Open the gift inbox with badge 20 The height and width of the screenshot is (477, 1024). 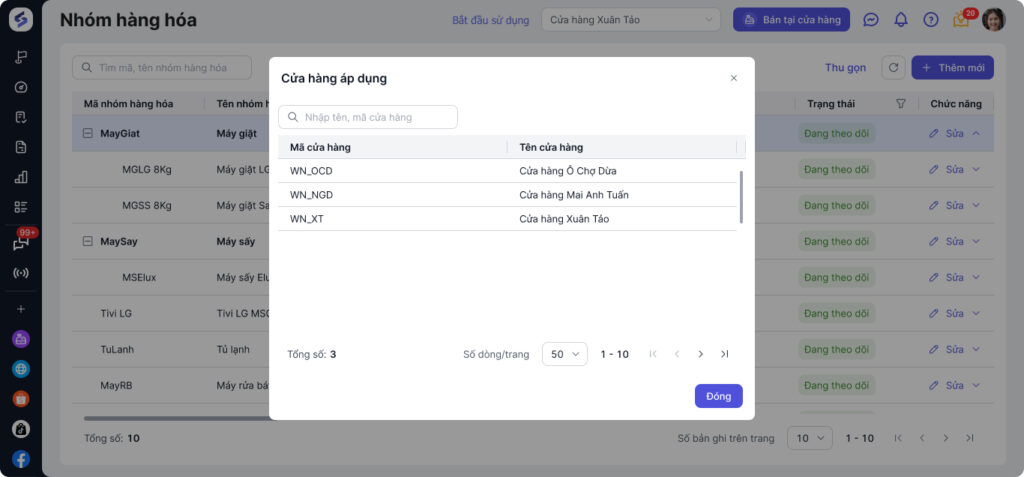pos(961,20)
